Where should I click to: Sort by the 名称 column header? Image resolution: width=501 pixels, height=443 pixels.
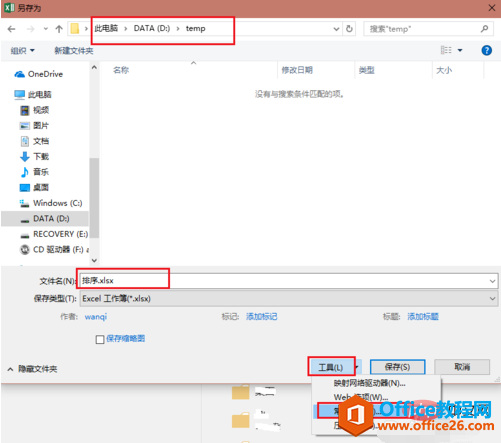point(121,70)
